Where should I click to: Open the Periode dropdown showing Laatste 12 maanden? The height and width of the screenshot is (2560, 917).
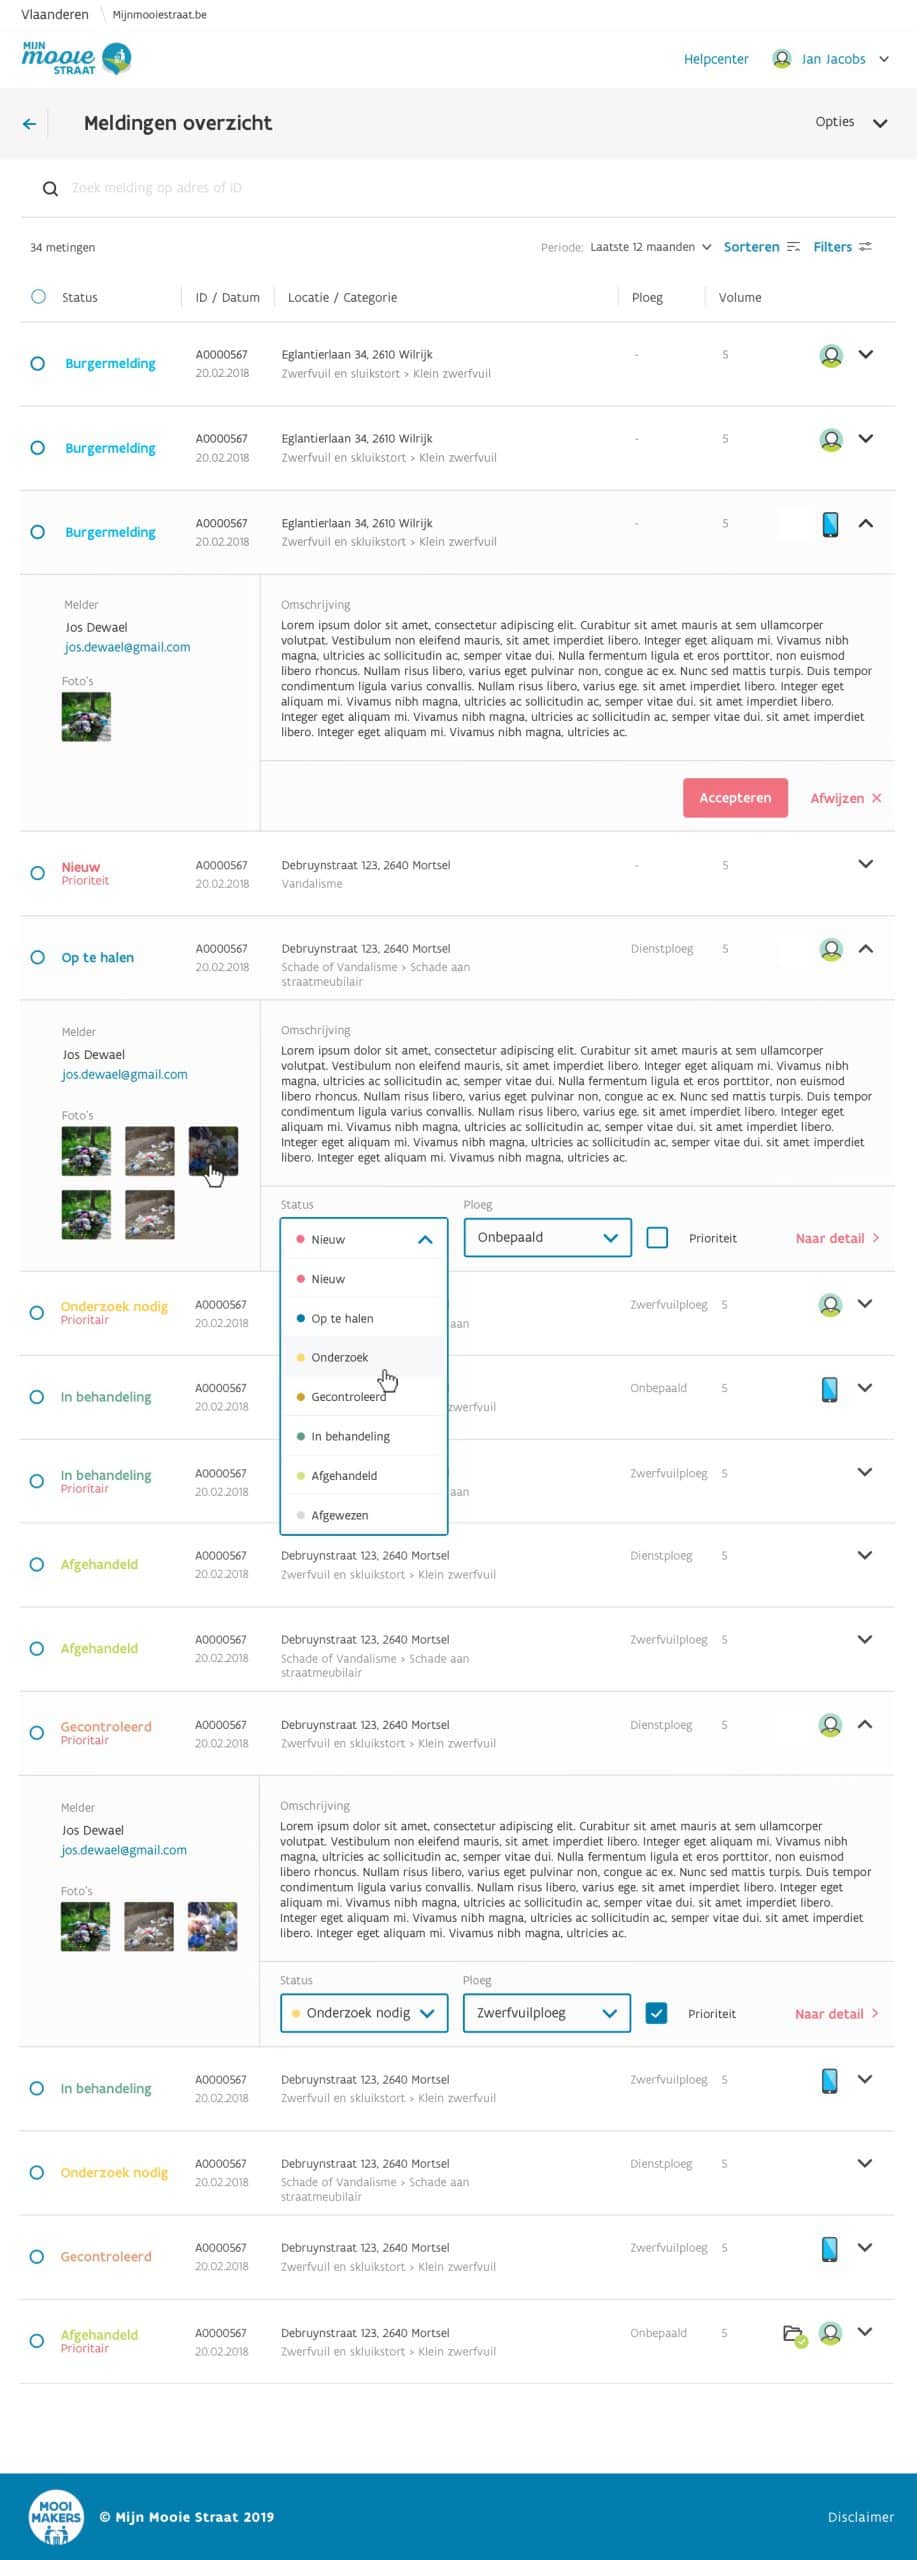coord(650,247)
